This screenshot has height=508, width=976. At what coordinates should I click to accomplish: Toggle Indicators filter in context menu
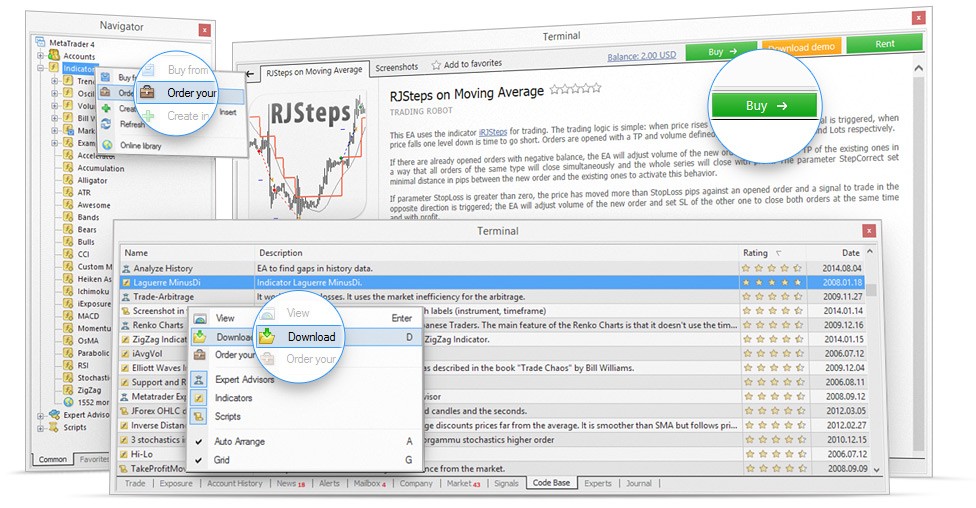coord(200,398)
